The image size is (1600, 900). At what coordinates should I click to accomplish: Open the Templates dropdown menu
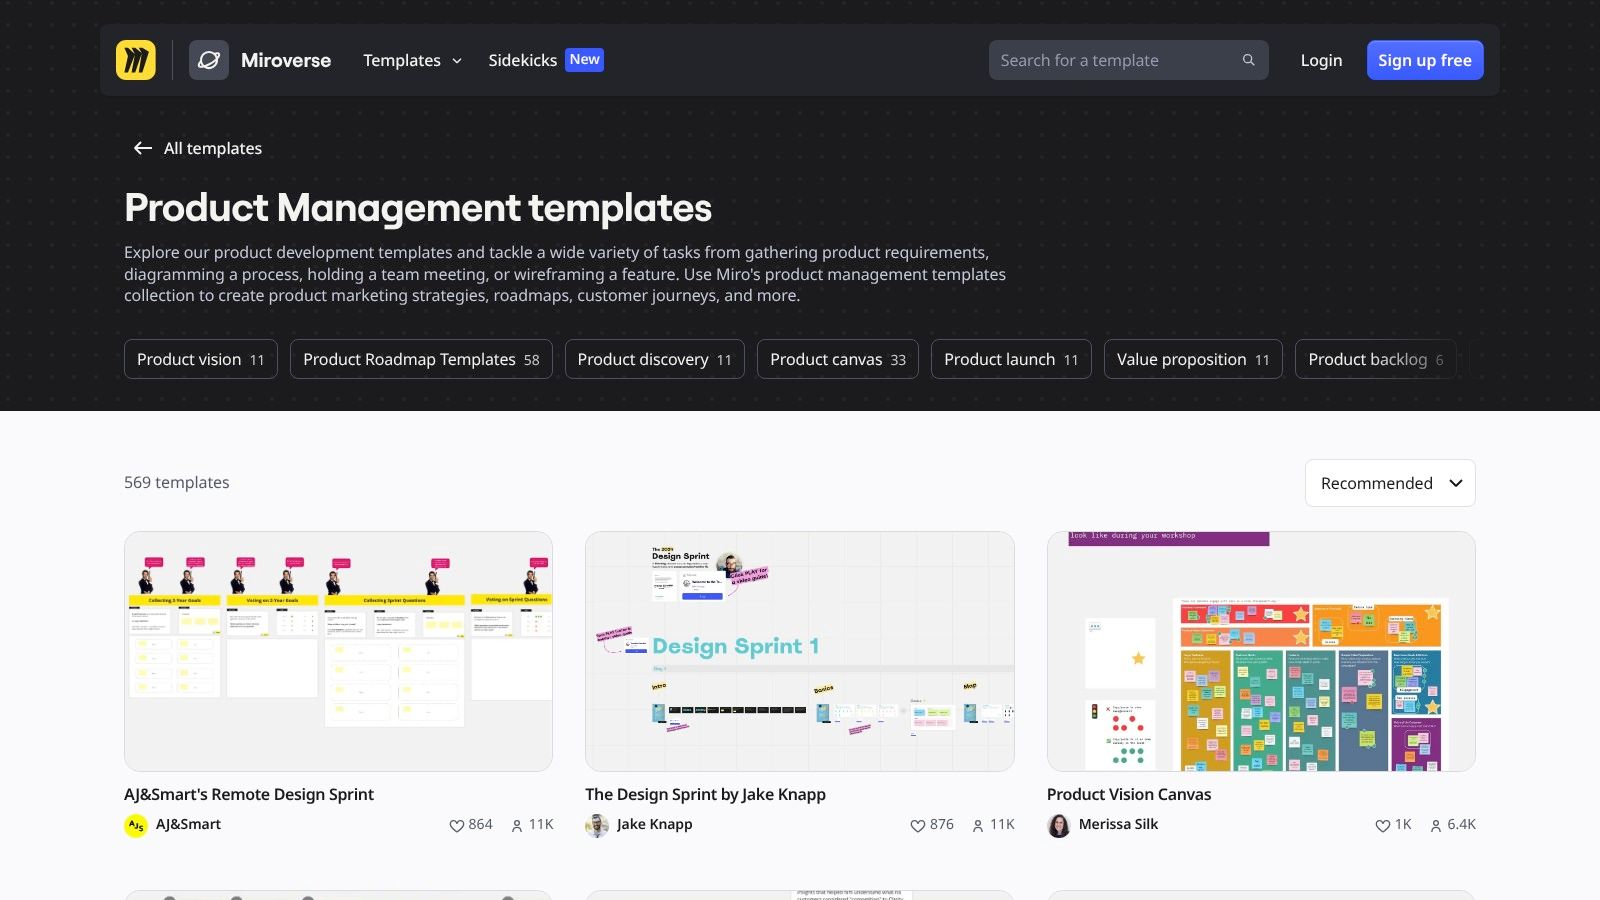click(412, 60)
